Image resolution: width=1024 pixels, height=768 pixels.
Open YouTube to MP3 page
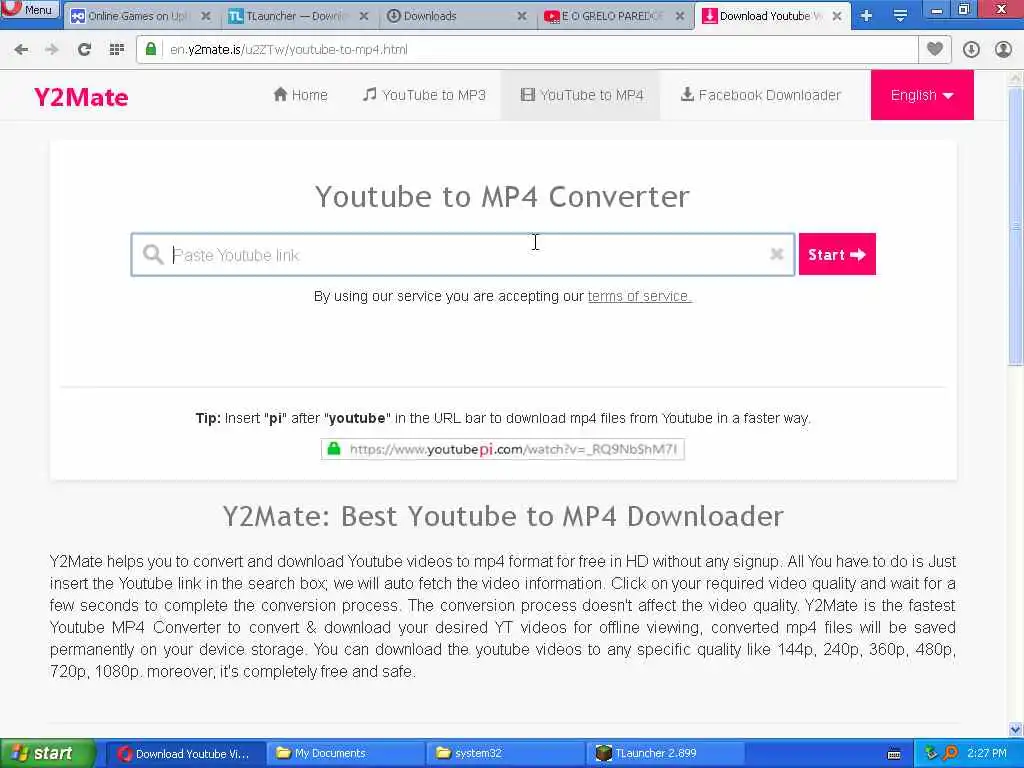424,95
